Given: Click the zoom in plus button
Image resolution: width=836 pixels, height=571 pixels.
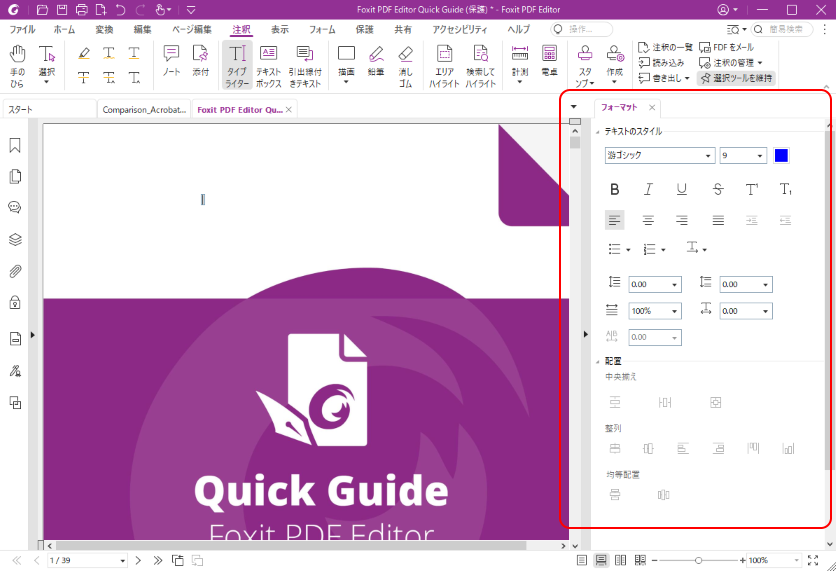Looking at the screenshot, I should 742,560.
